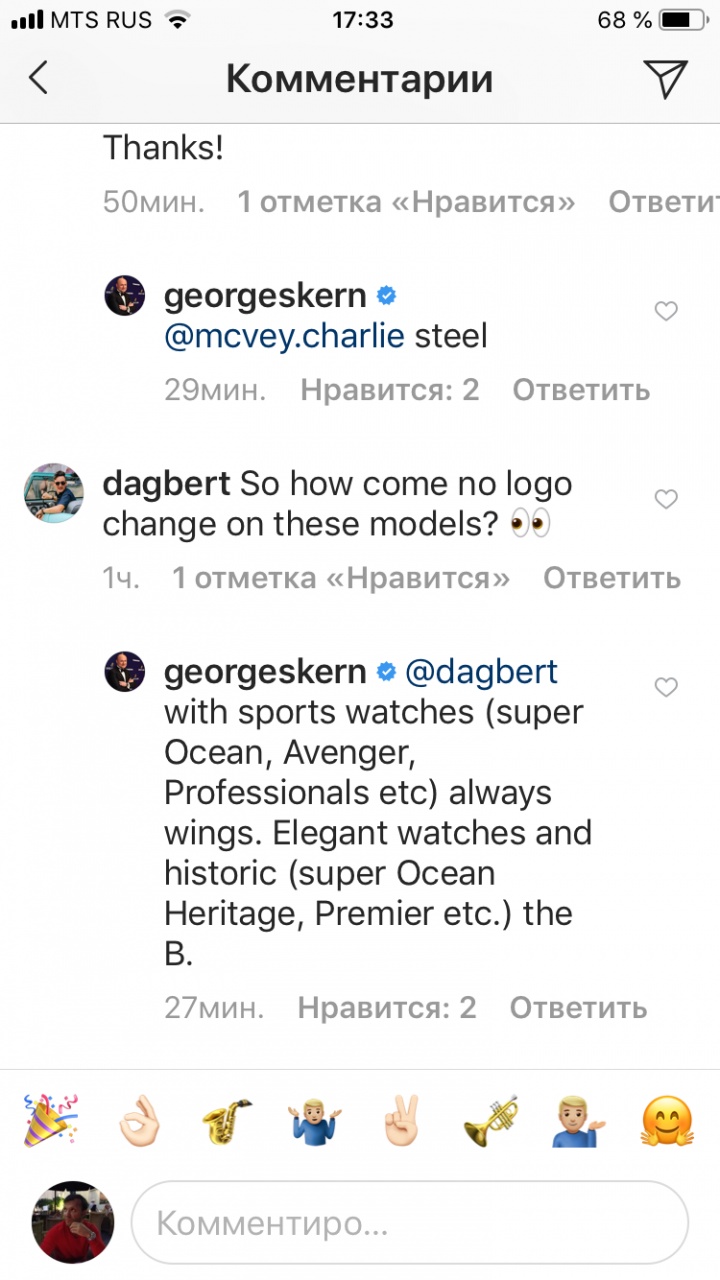Open the @mcvey.charlie mention
The height and width of the screenshot is (1280, 720).
coord(284,336)
